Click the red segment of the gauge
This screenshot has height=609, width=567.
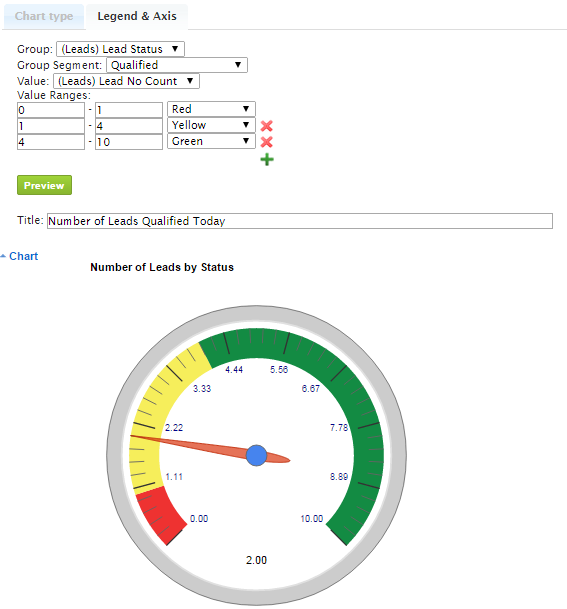(162, 515)
